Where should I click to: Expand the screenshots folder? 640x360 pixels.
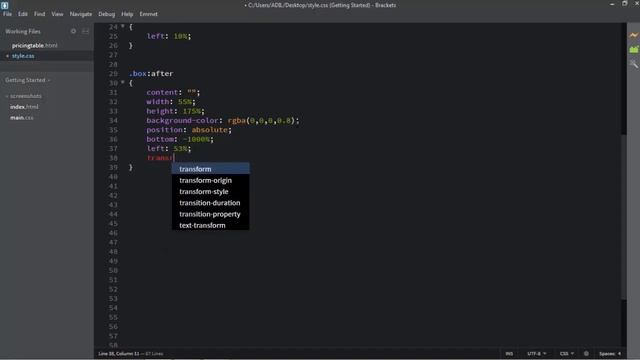point(24,96)
